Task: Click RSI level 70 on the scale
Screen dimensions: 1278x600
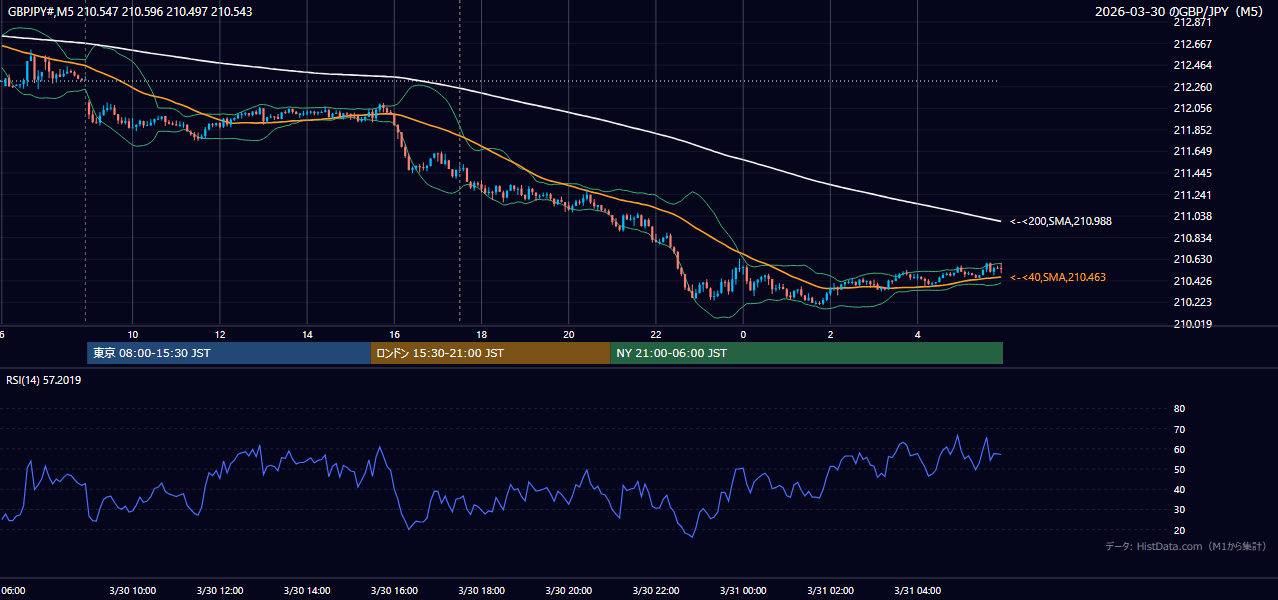Action: (x=1179, y=429)
